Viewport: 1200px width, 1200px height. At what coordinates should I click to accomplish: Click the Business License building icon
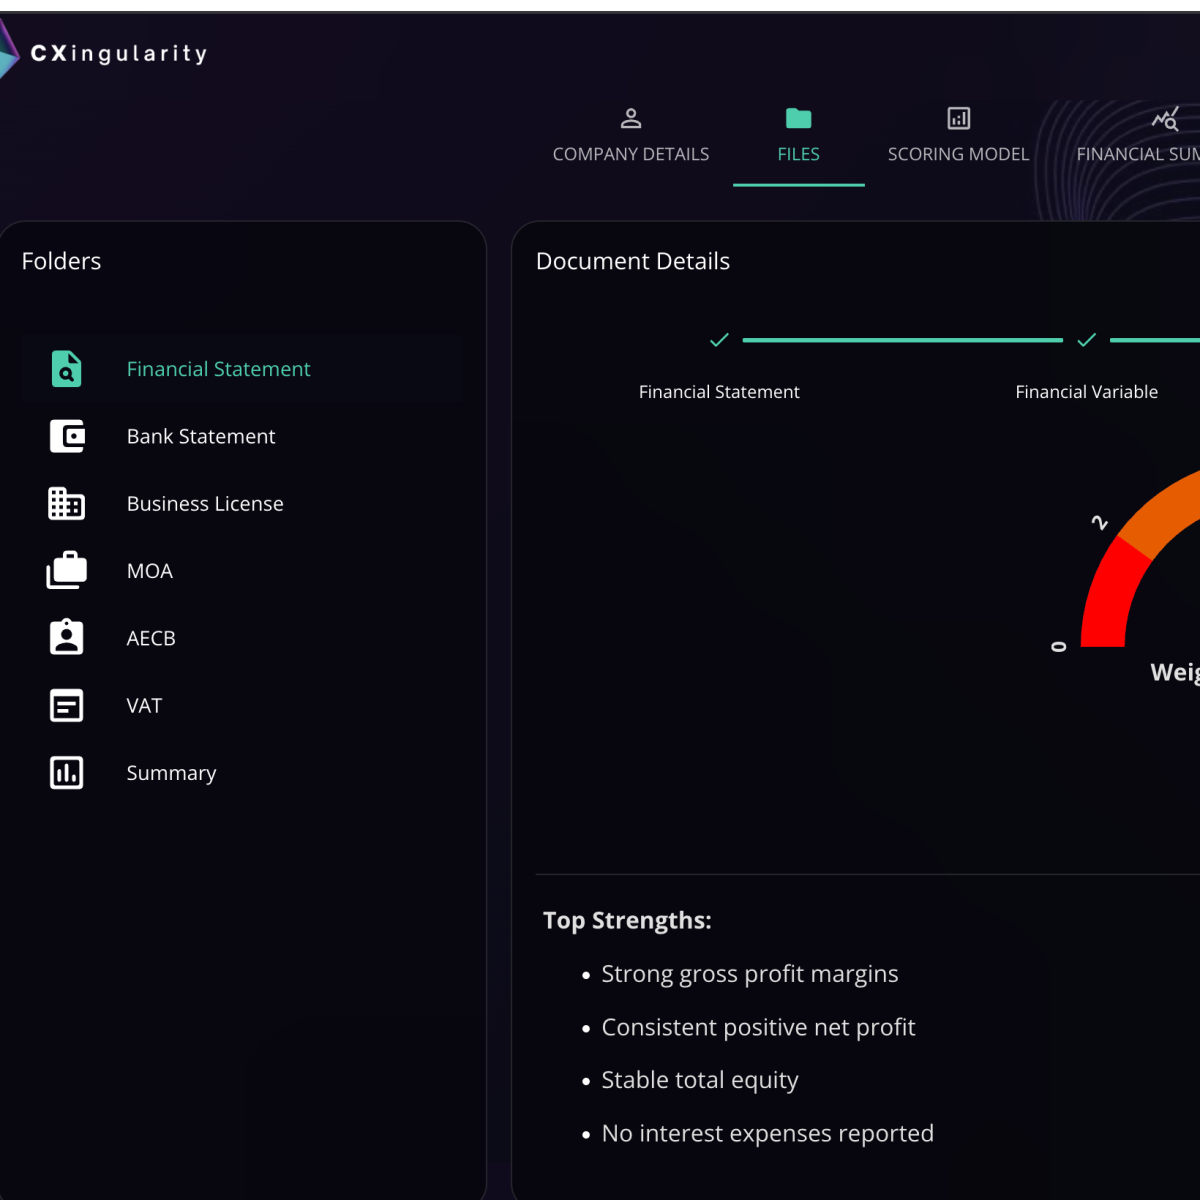66,504
